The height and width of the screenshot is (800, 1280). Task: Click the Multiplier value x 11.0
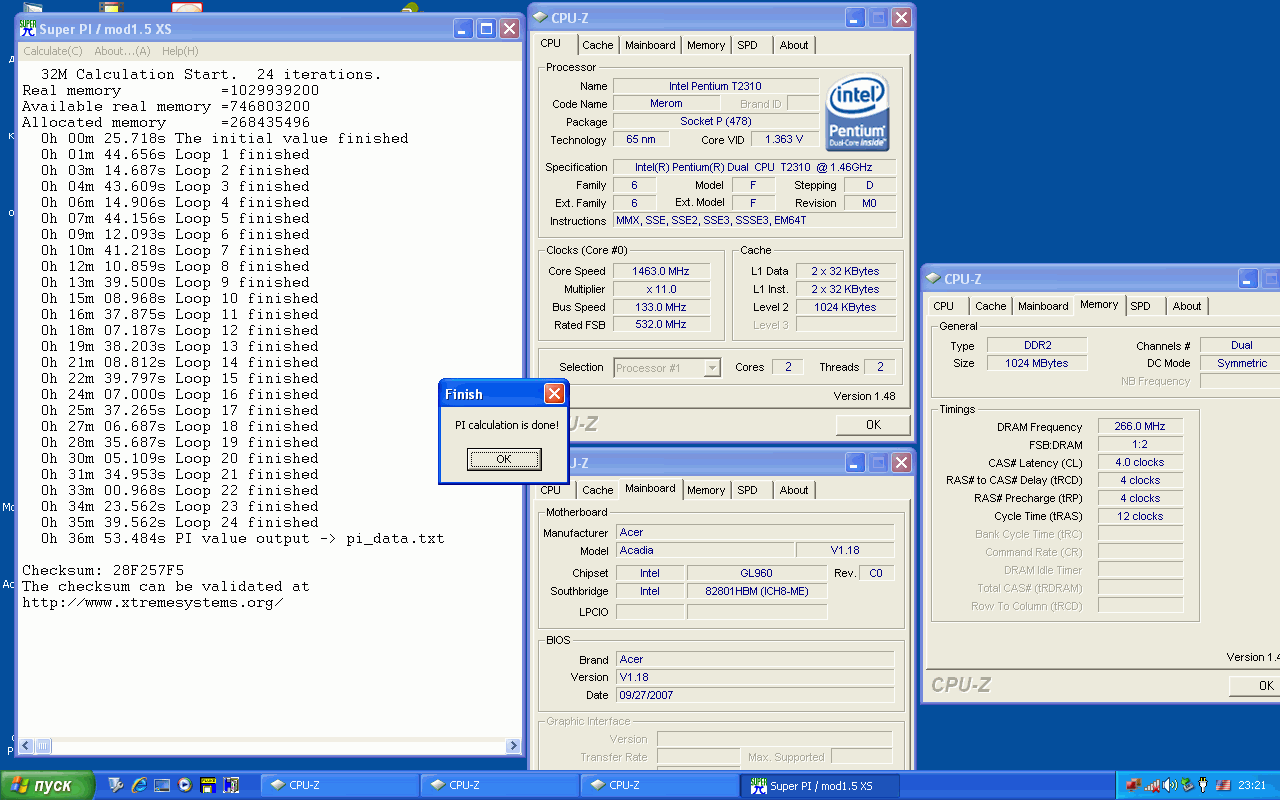click(661, 289)
